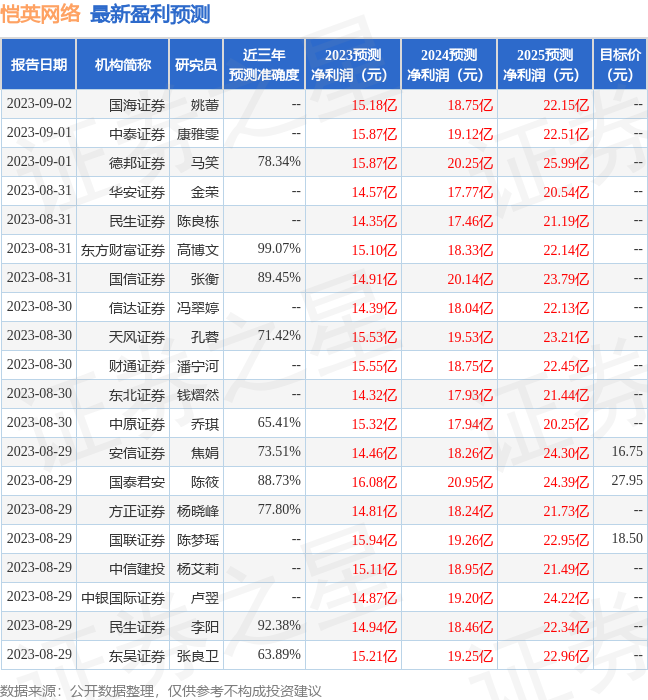Click the 报告日期 column header

click(x=39, y=64)
